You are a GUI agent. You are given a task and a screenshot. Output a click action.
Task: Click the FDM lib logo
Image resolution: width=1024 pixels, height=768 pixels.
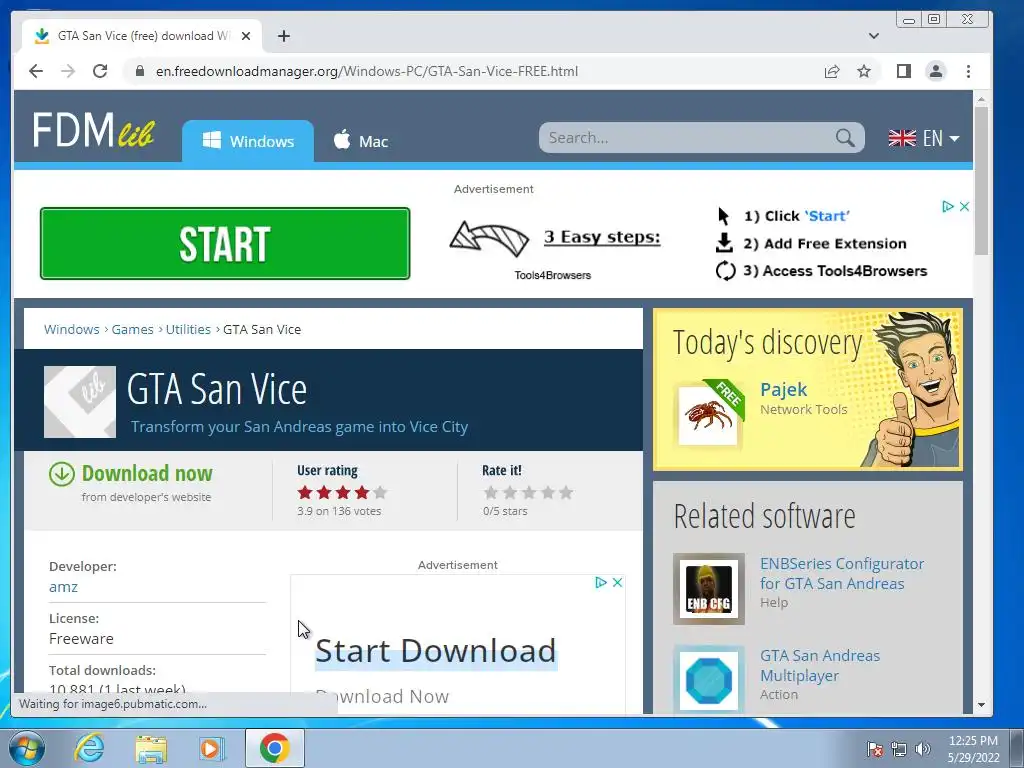coord(93,129)
